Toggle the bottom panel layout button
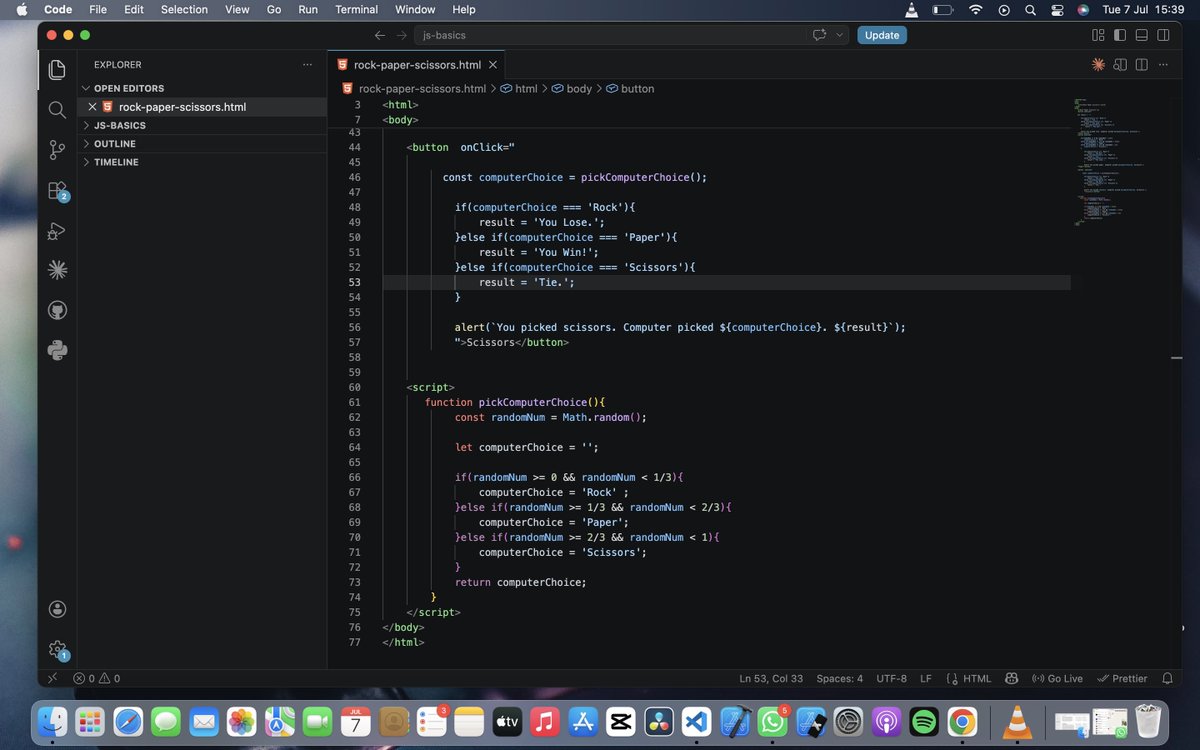 pyautogui.click(x=1141, y=35)
